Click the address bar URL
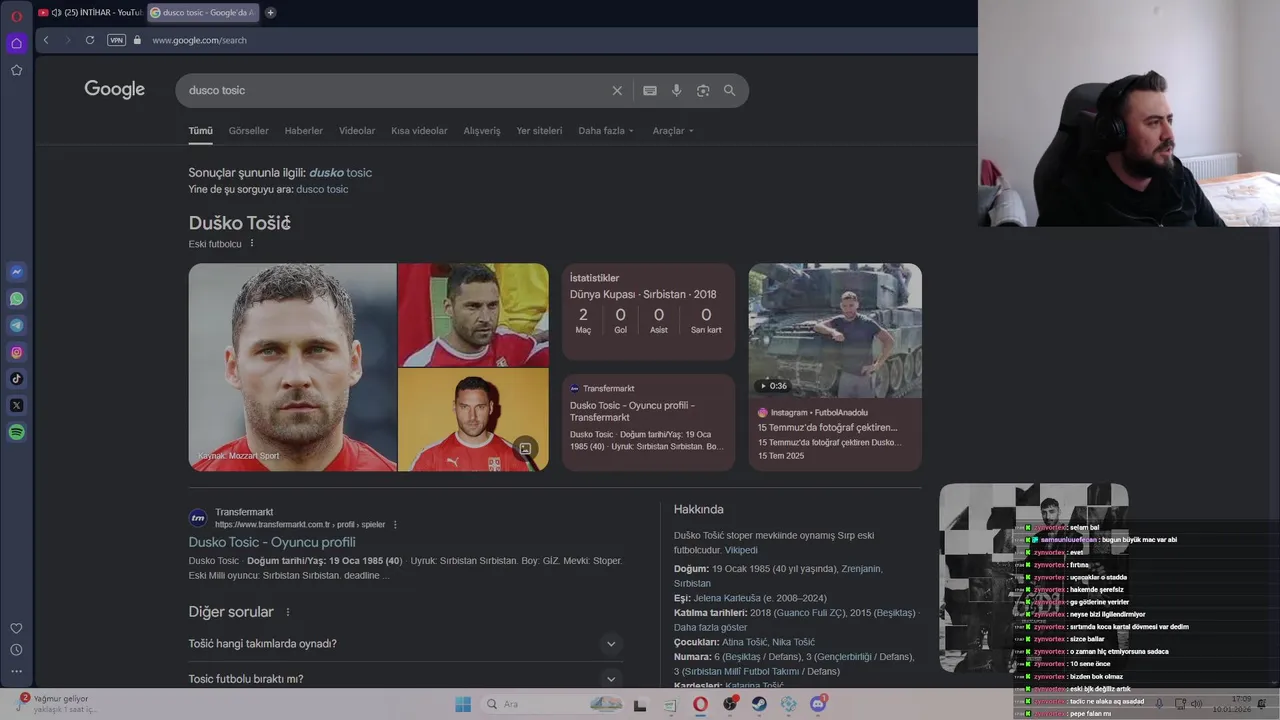Screen dimensions: 1280x720 [x=199, y=40]
